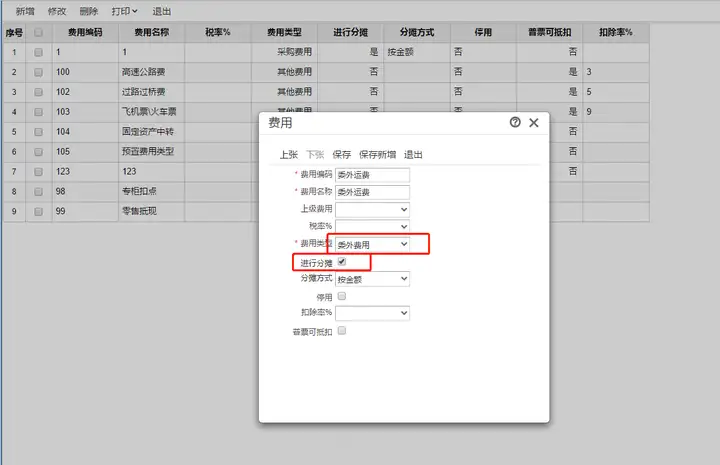Open the 扣除率% dropdown
Screen dimensions: 720x465
372,313
